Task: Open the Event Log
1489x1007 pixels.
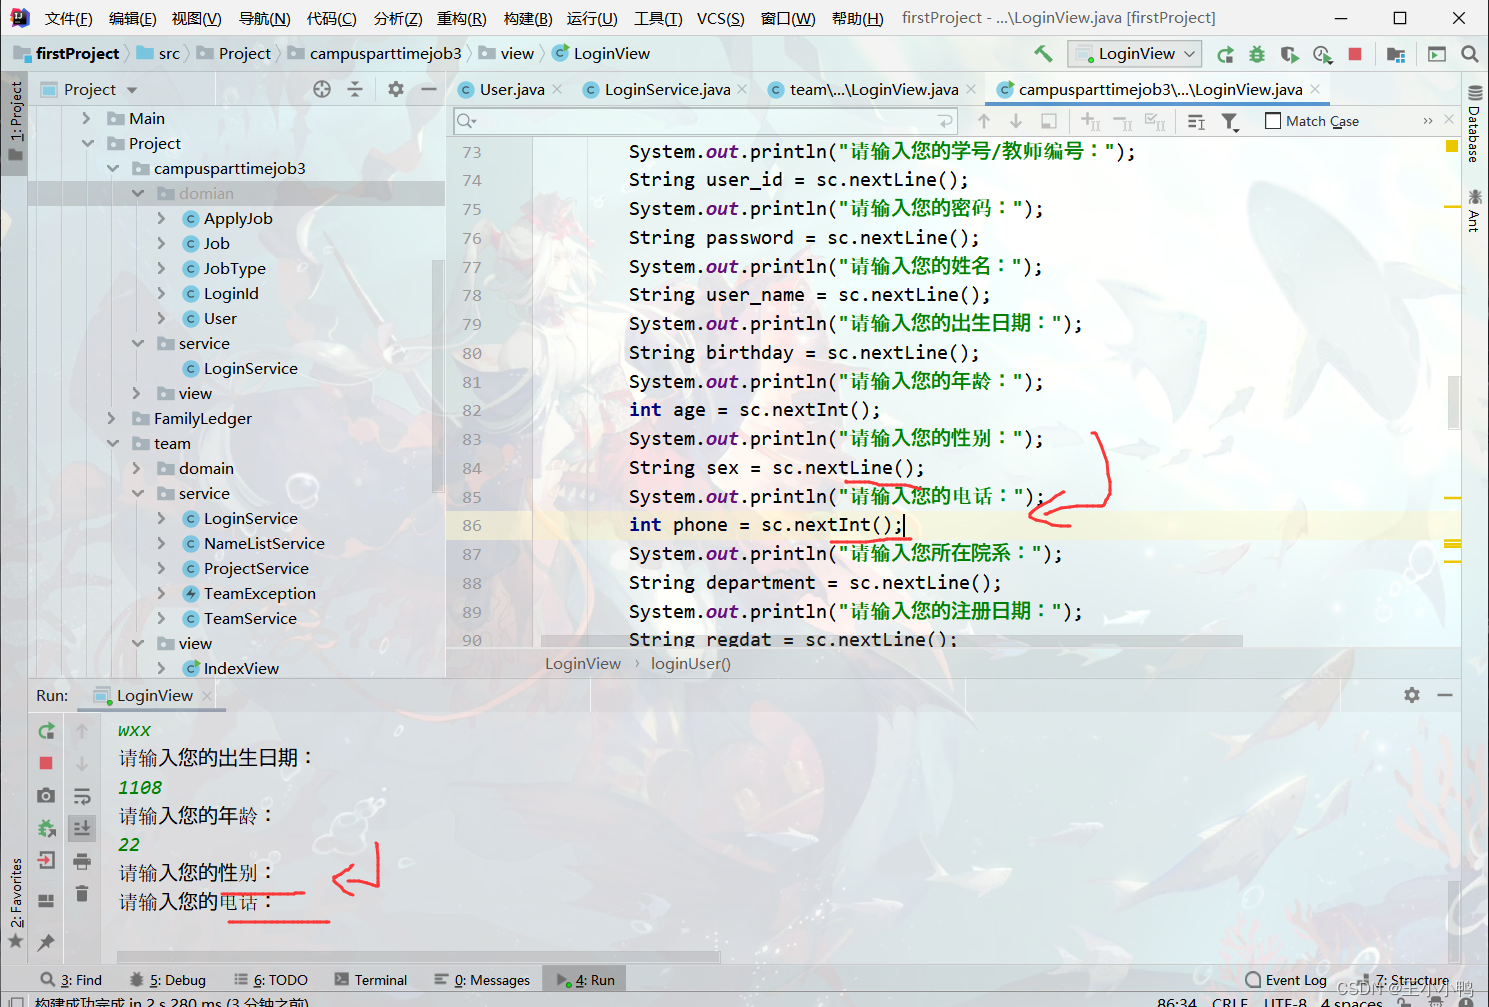Action: (x=1286, y=980)
